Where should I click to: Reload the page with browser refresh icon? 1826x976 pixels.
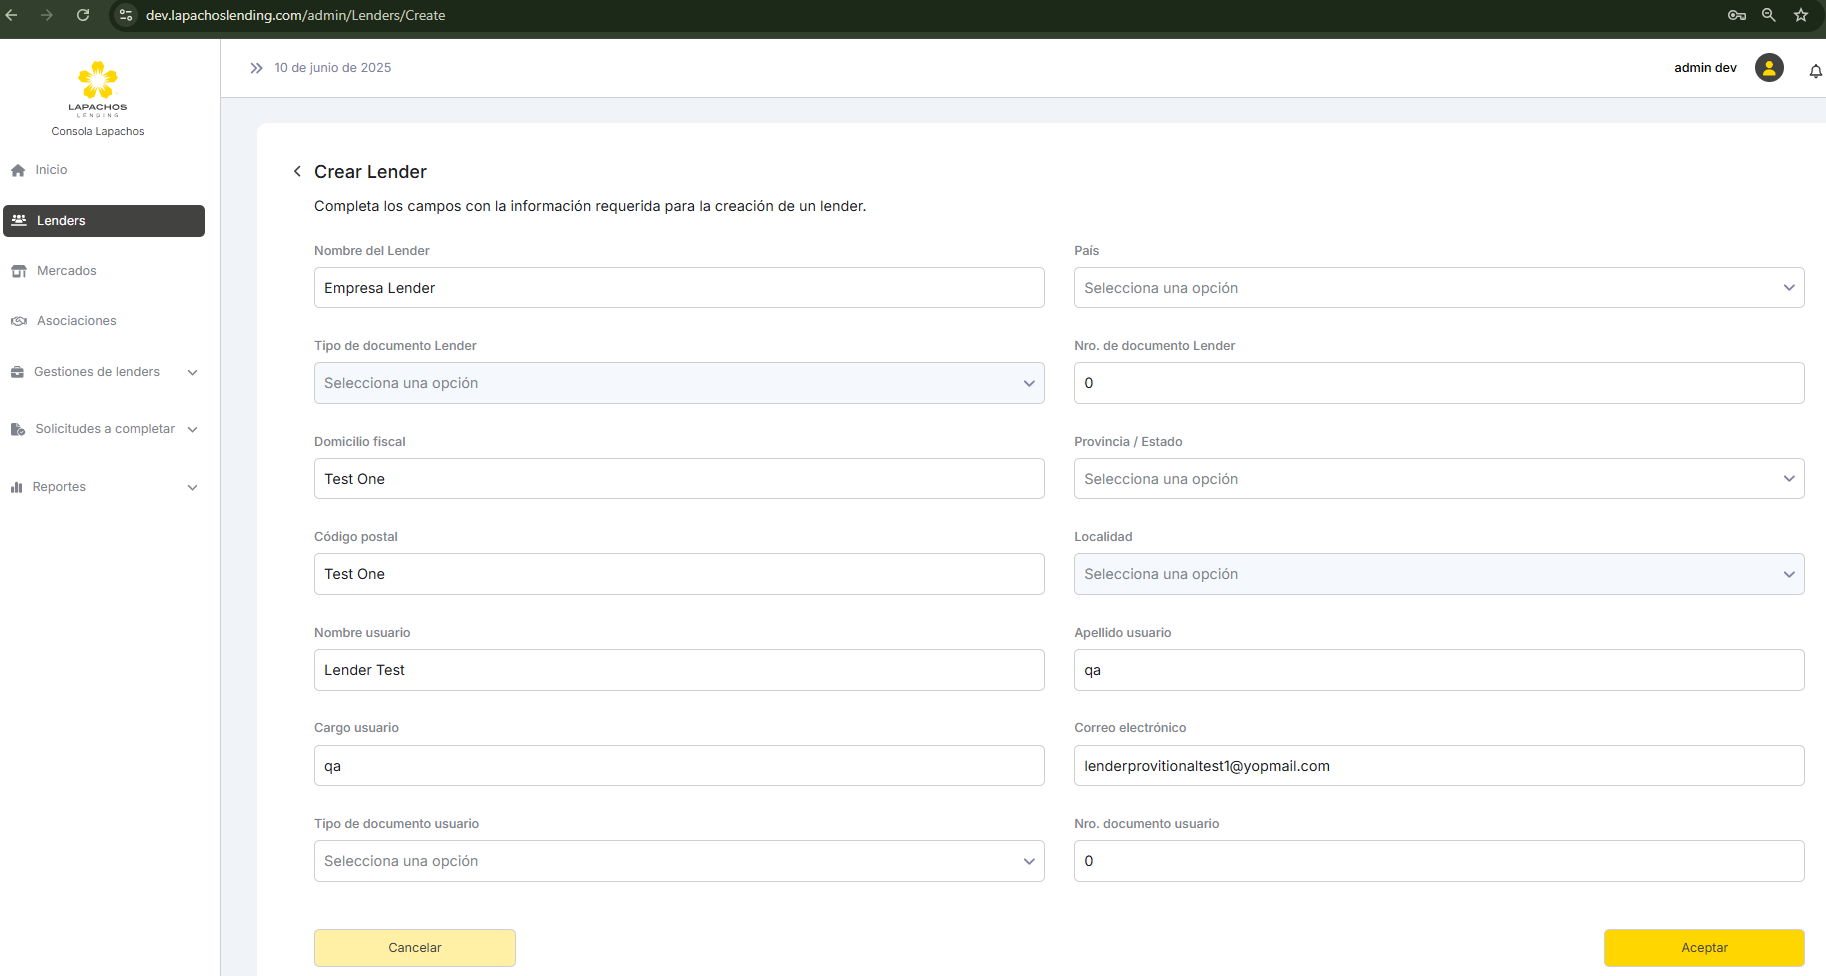point(83,15)
